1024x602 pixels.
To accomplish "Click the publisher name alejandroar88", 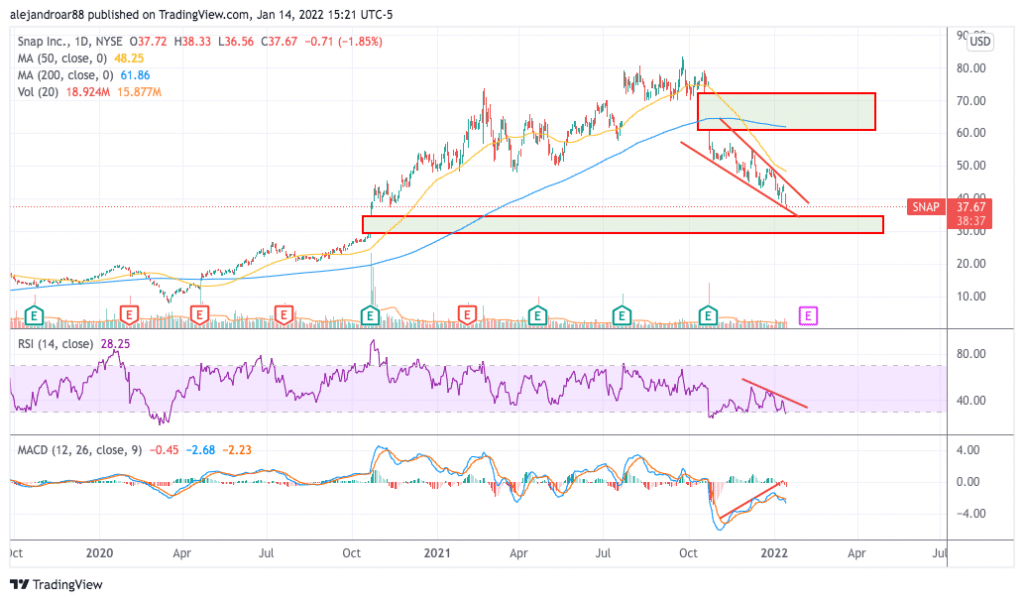I will (47, 14).
